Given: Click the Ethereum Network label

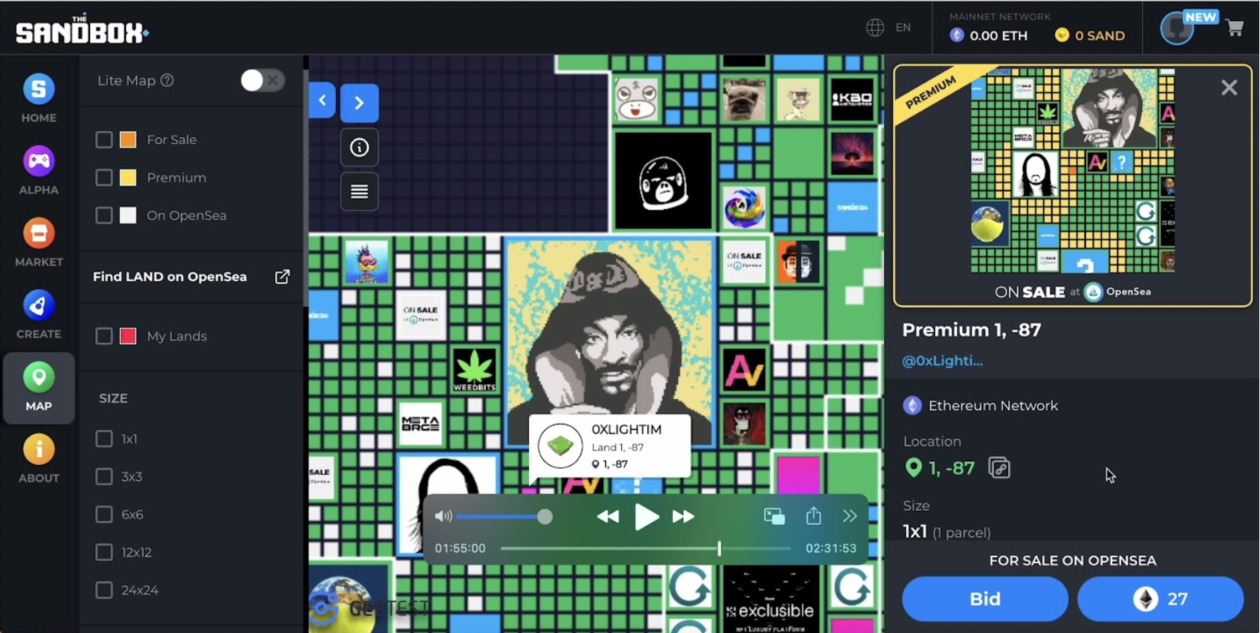Looking at the screenshot, I should coord(993,405).
